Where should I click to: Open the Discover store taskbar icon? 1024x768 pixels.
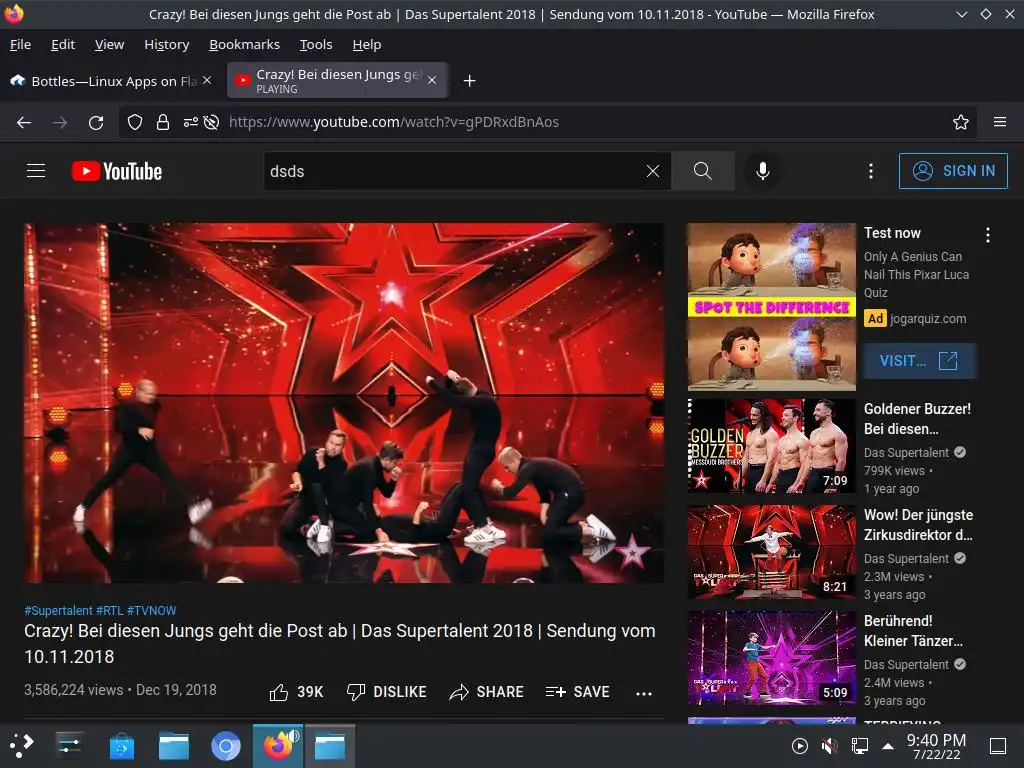pyautogui.click(x=121, y=746)
